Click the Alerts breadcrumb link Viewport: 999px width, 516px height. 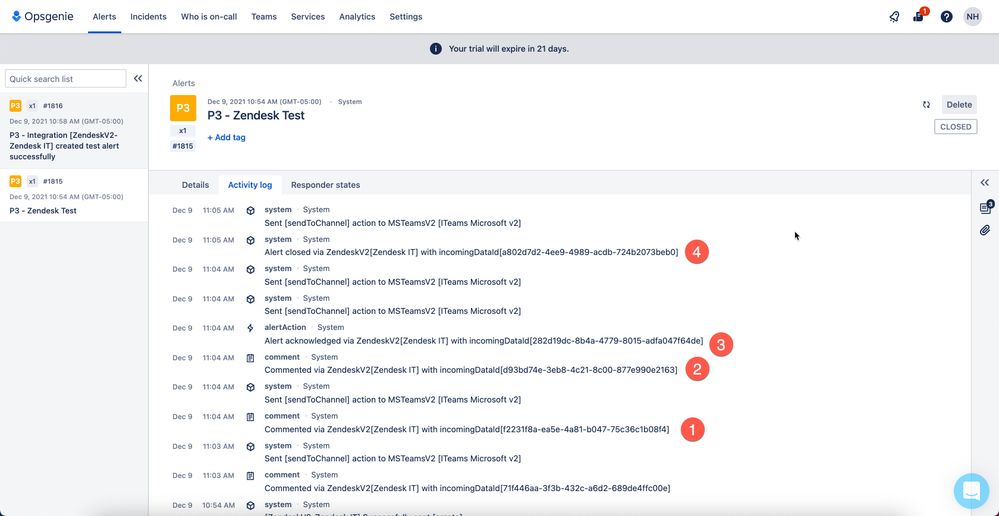(183, 83)
